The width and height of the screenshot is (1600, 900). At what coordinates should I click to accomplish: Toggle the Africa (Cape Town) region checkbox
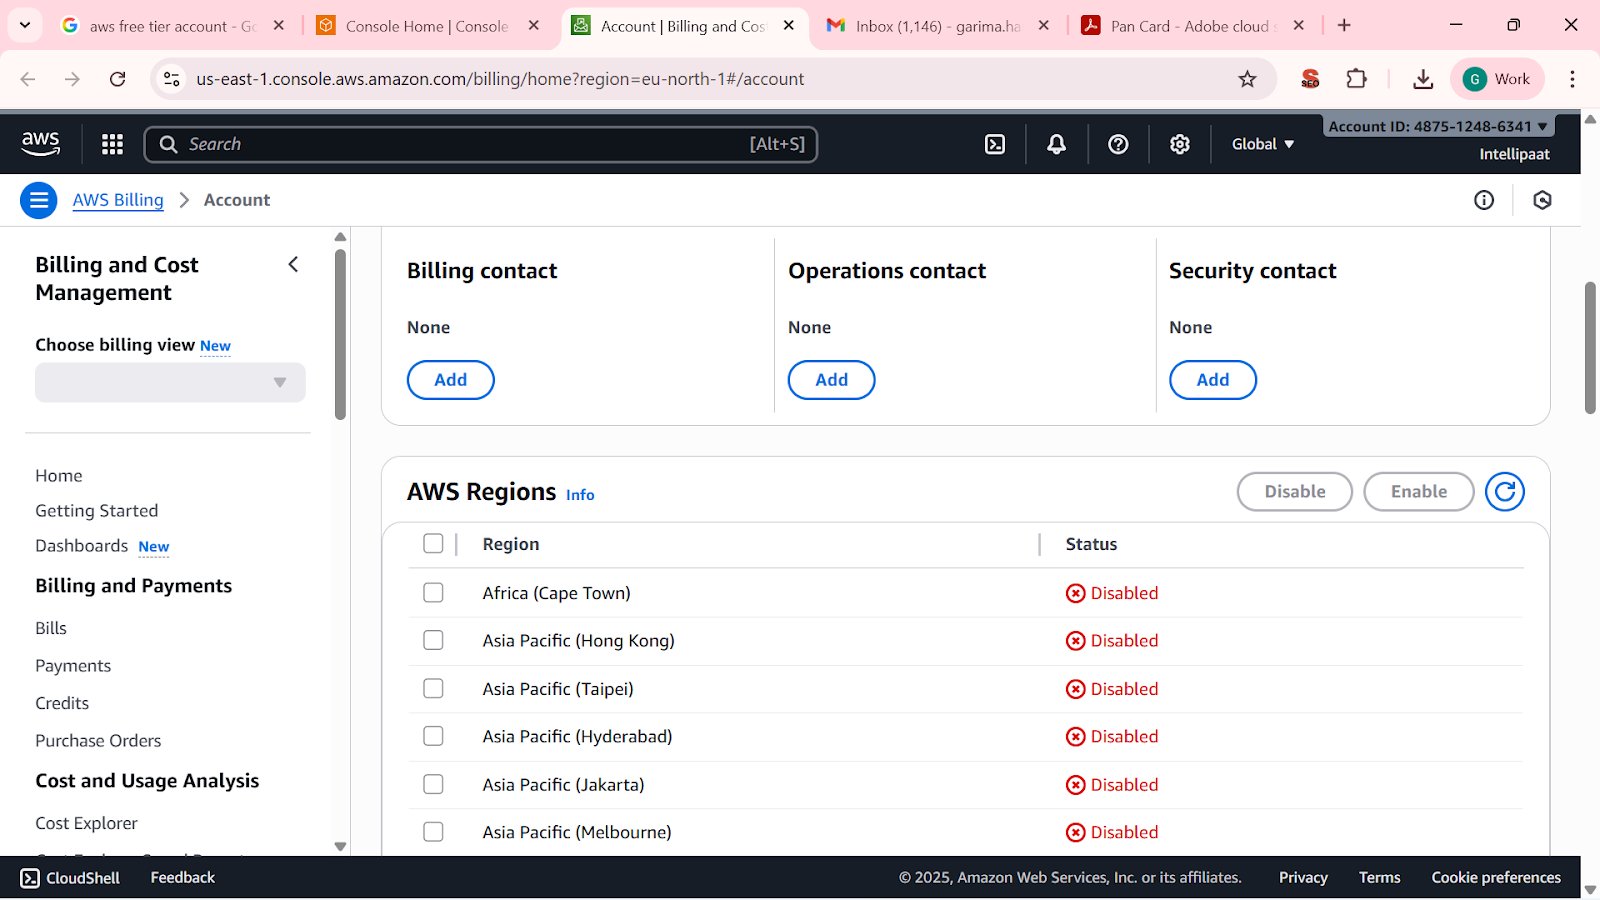coord(433,592)
